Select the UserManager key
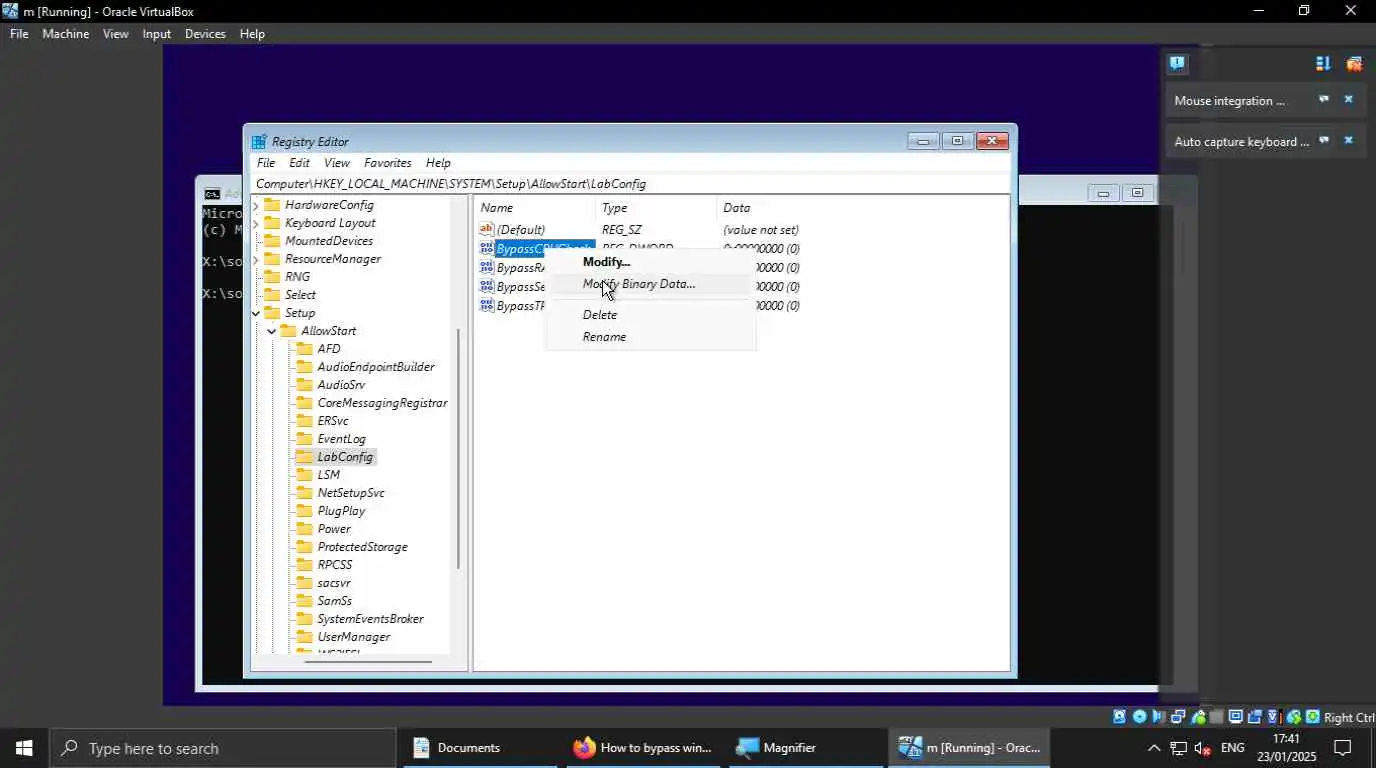 [353, 637]
